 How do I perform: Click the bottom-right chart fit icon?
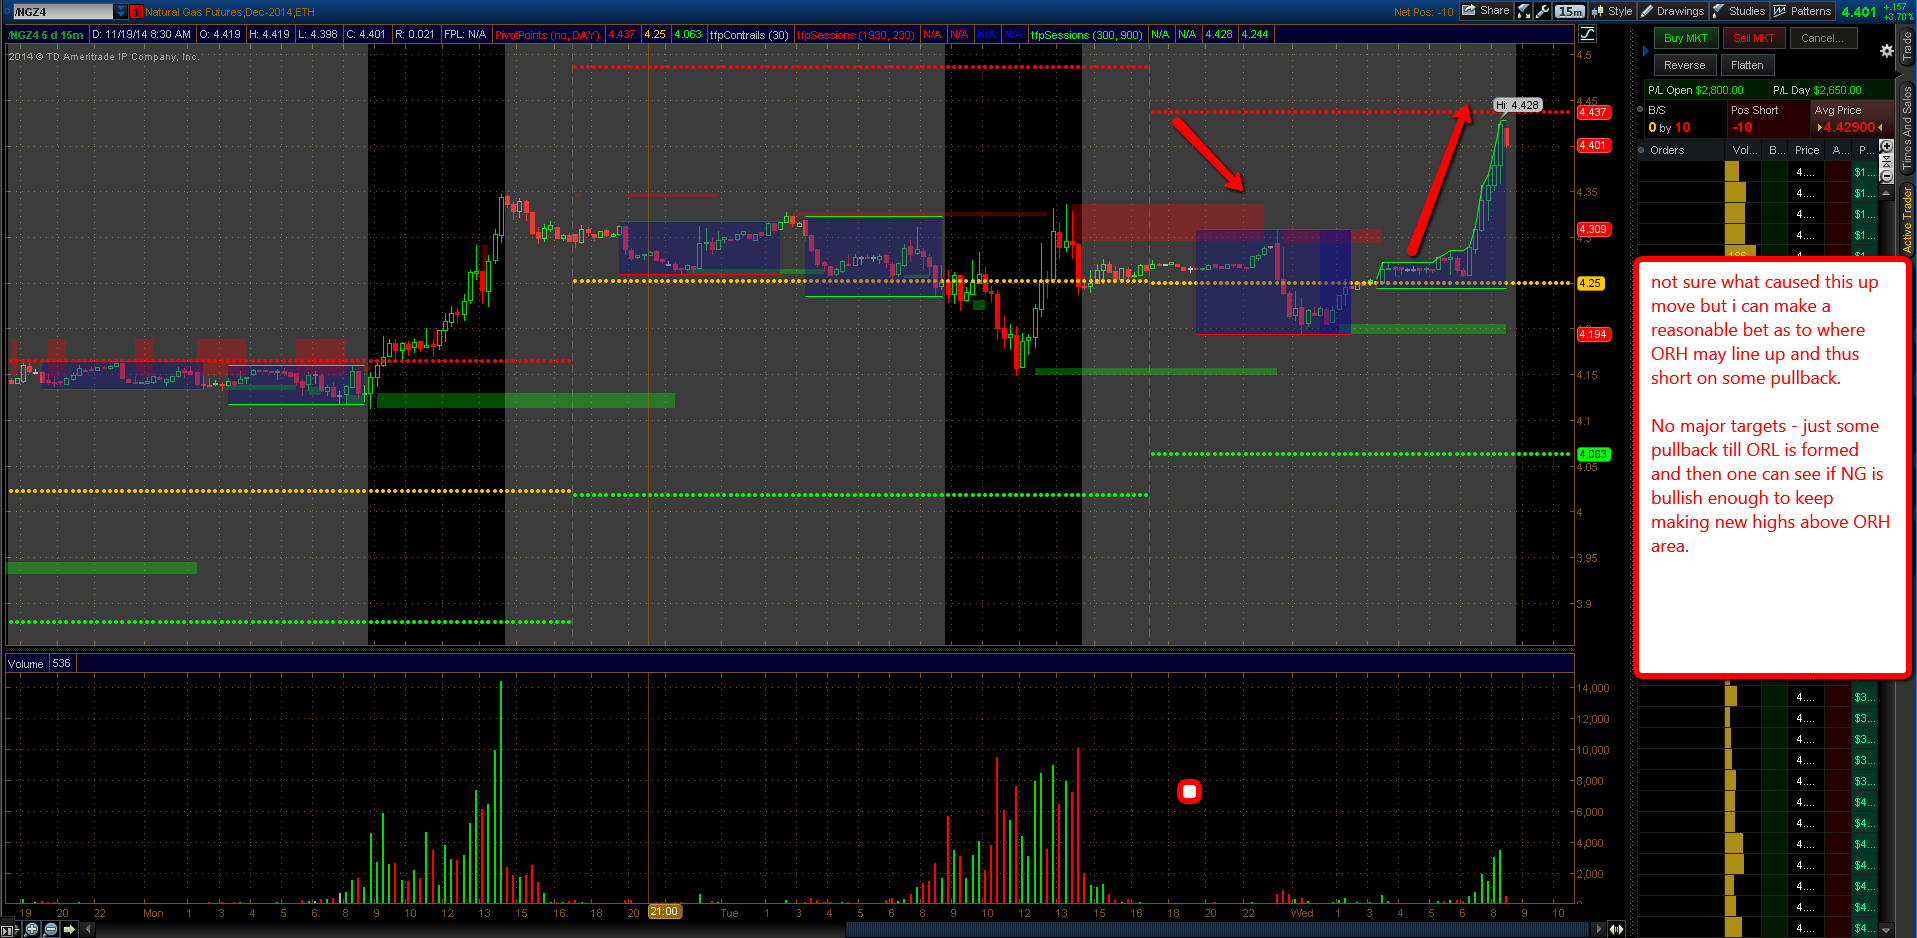pyautogui.click(x=1616, y=929)
